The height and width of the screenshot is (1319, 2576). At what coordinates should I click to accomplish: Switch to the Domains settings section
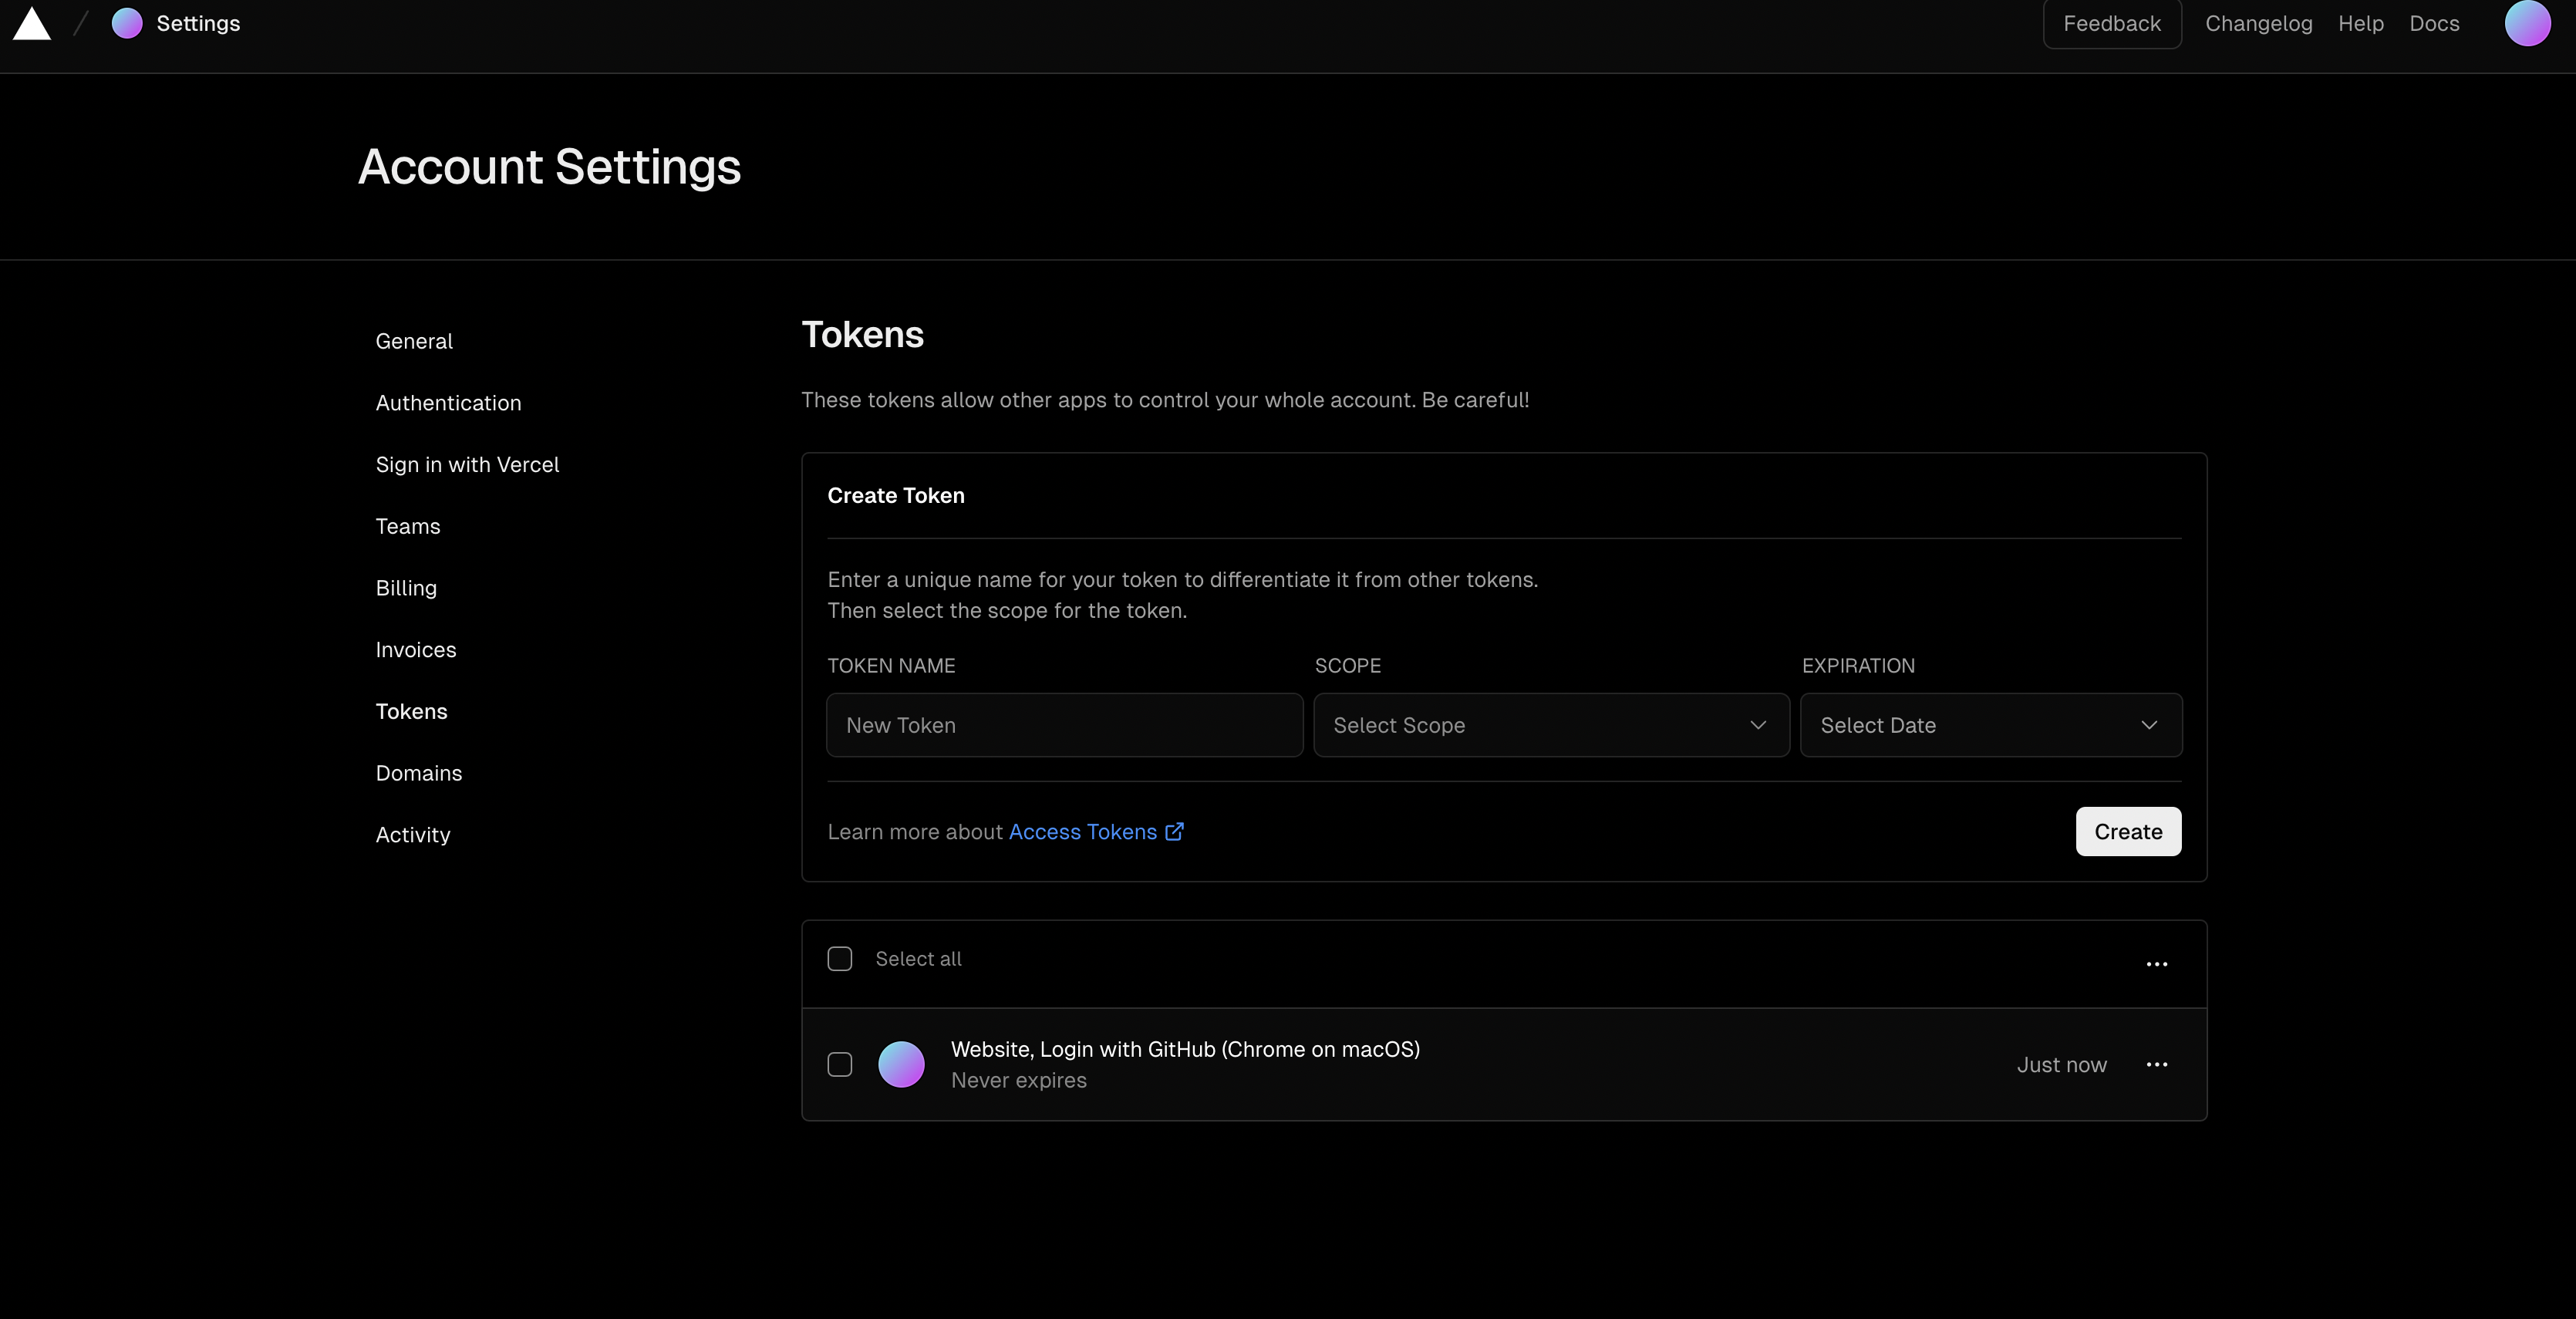(x=418, y=773)
